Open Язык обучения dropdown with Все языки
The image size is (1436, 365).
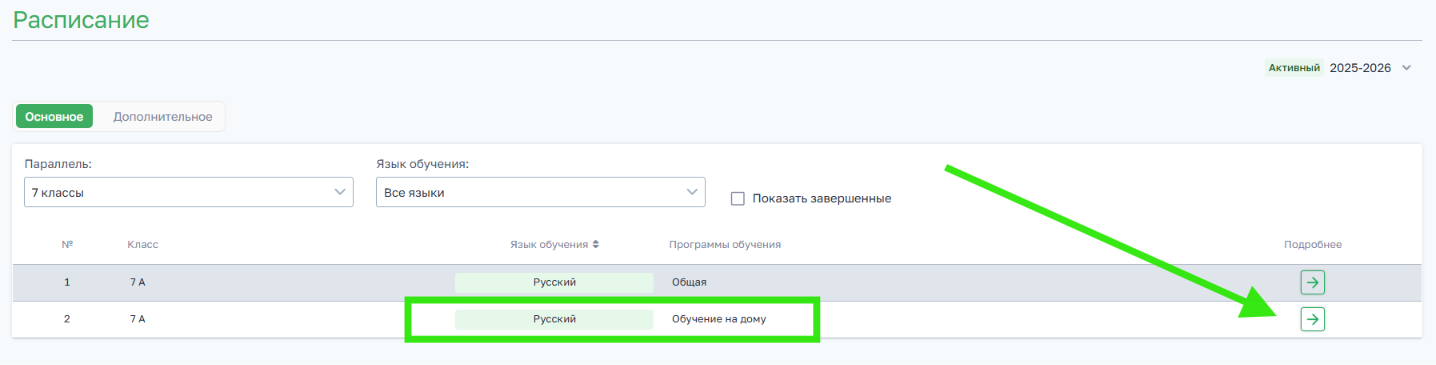point(540,192)
